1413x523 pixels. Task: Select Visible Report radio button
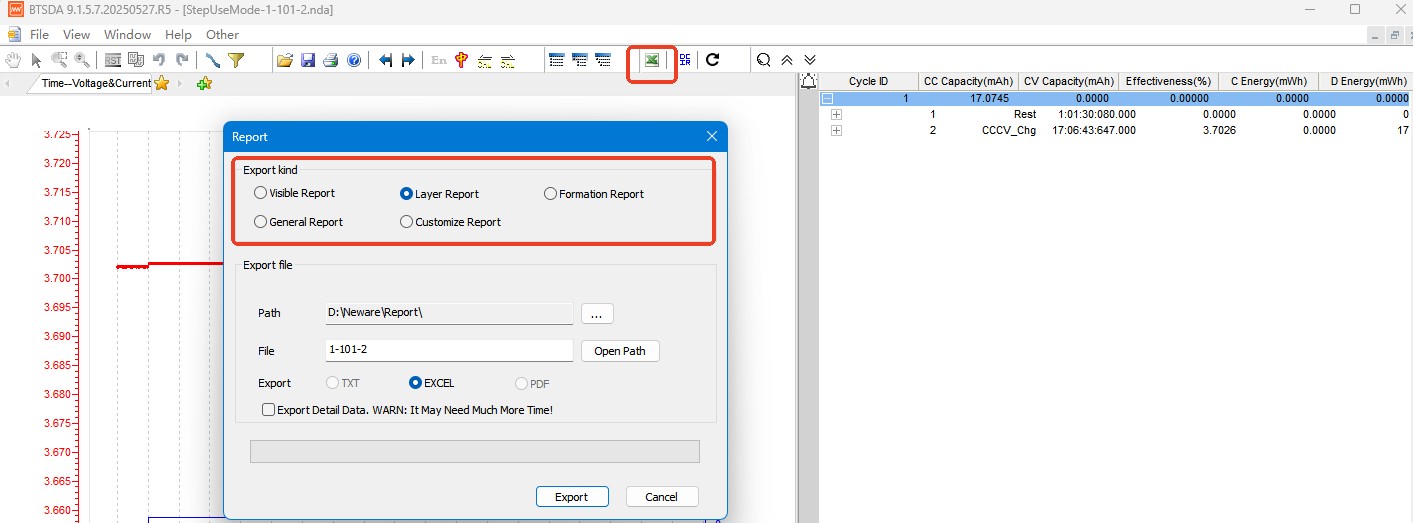click(x=261, y=193)
